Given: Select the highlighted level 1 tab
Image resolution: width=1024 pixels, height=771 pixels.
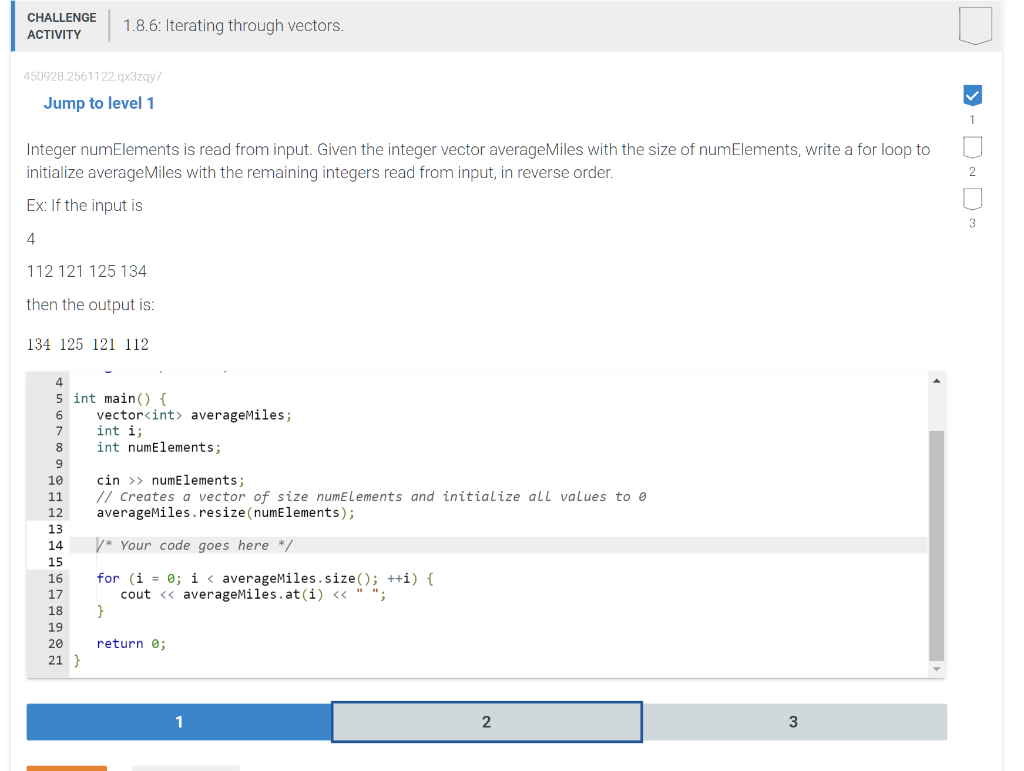Looking at the screenshot, I should (178, 721).
